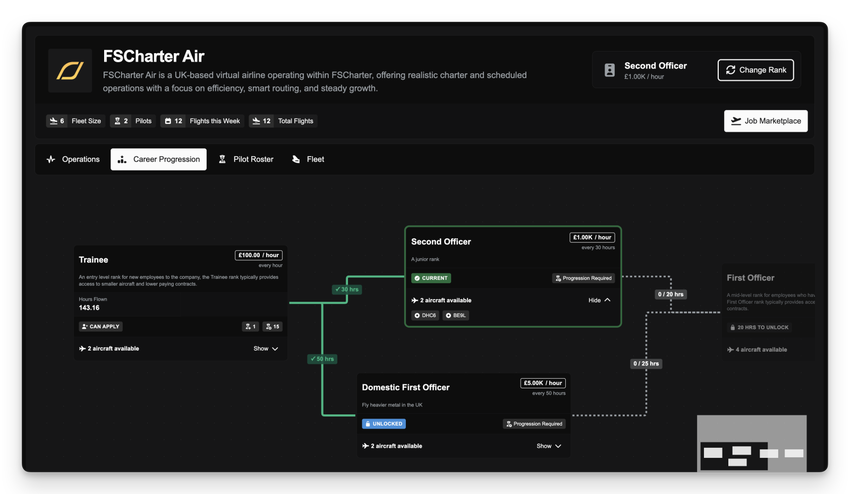Expand Trainee aircraft list with Show
850x494 pixels.
(x=266, y=349)
